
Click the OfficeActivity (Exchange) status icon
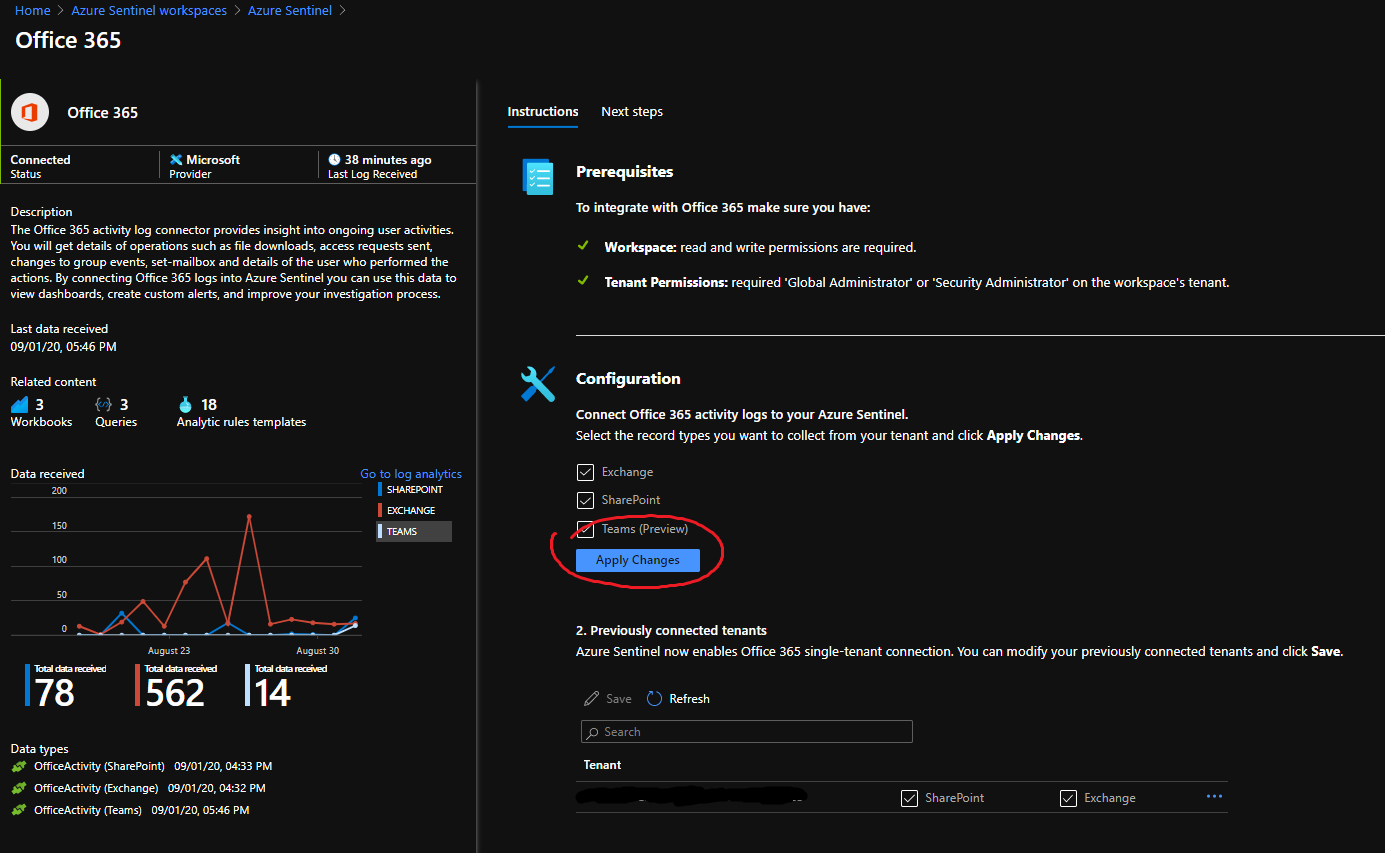18,789
